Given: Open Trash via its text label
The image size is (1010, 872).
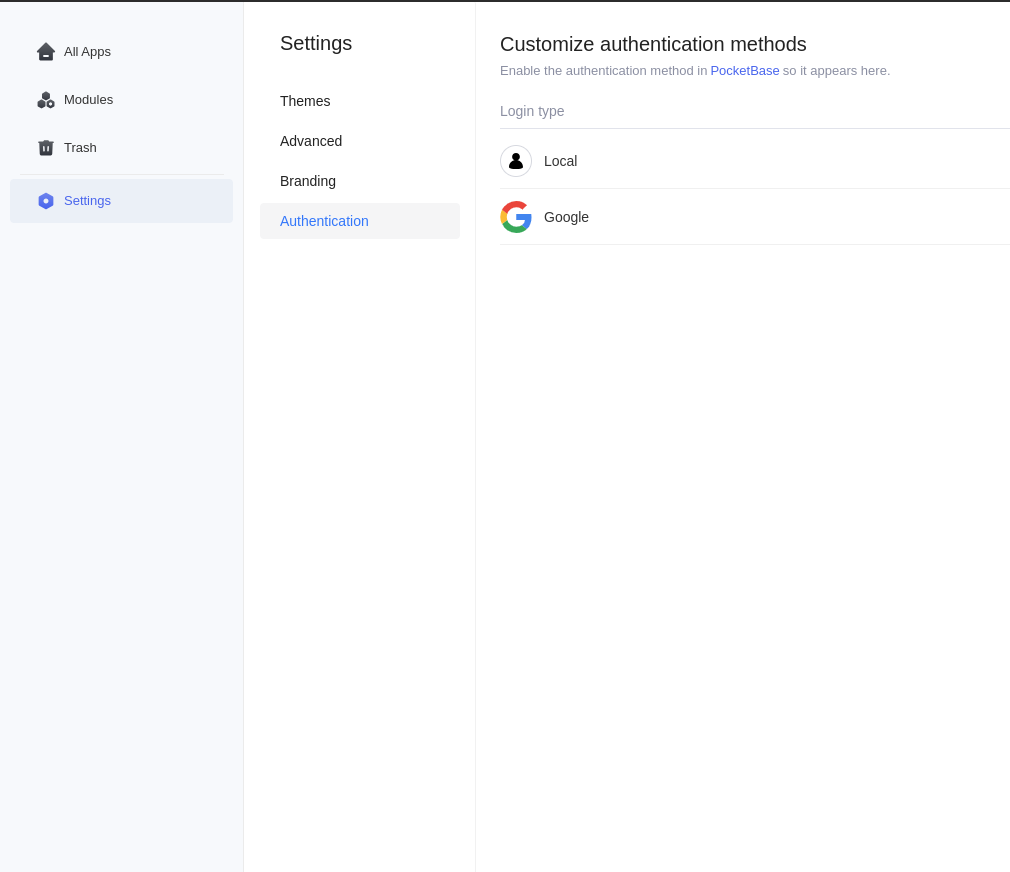Looking at the screenshot, I should pyautogui.click(x=80, y=148).
